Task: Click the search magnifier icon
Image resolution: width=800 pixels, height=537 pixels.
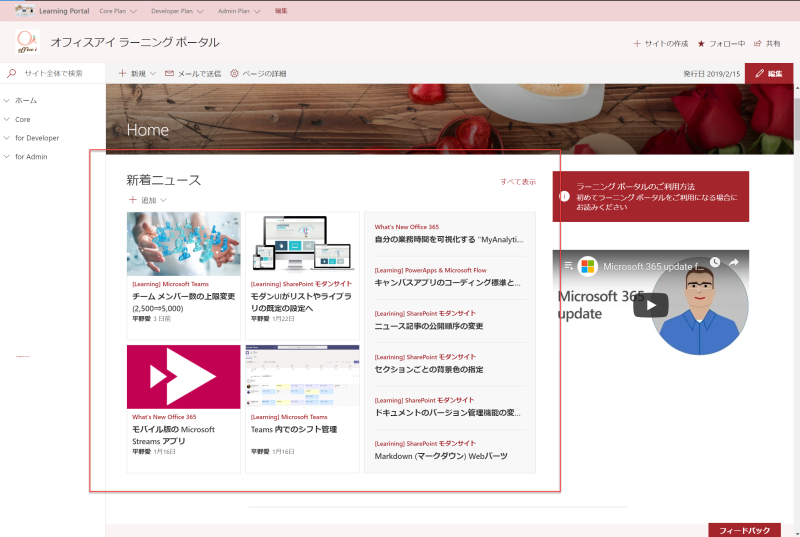Action: pyautogui.click(x=11, y=73)
